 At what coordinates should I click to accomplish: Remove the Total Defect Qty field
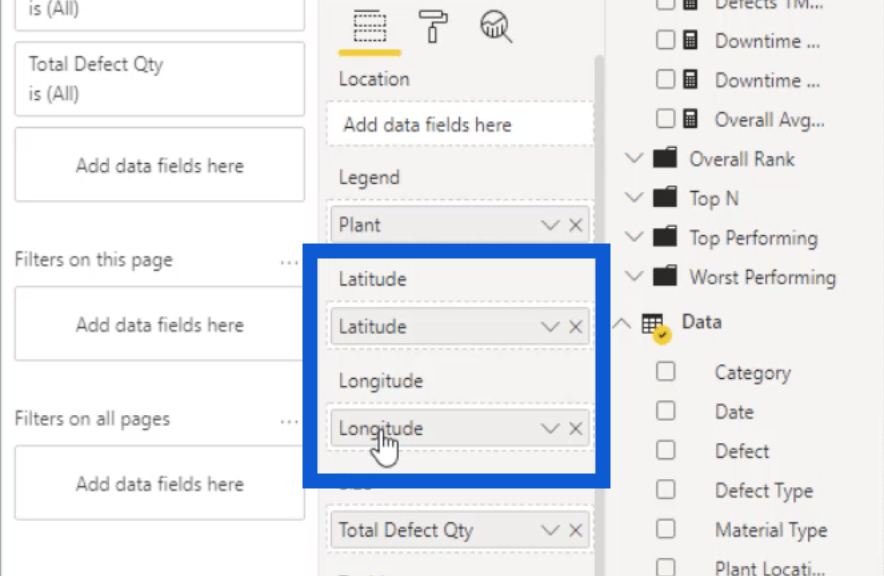coord(576,530)
